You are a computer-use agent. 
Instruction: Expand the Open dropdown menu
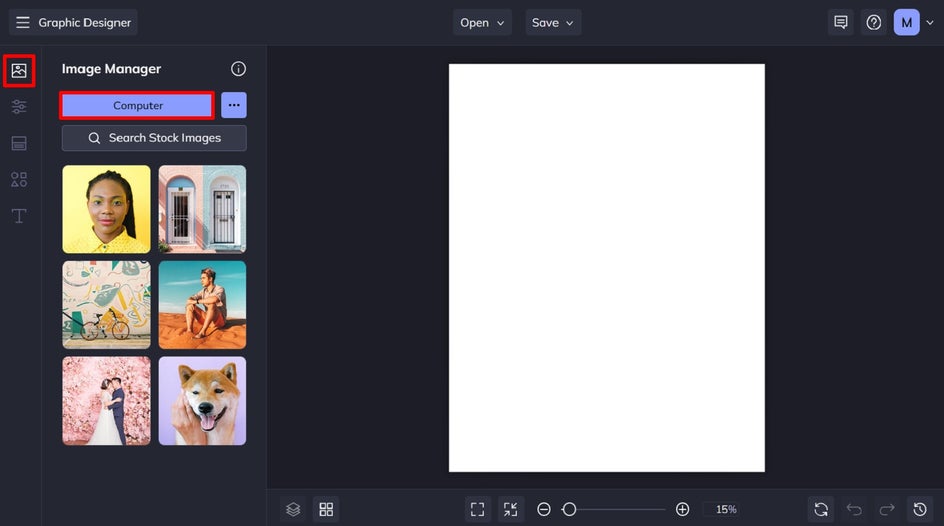(x=482, y=22)
